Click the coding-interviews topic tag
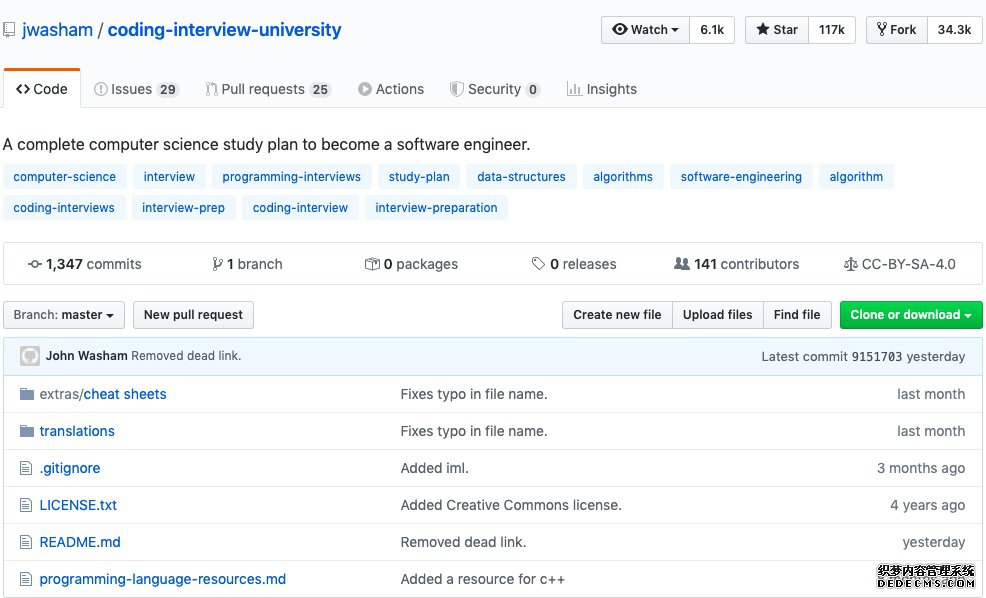The width and height of the screenshot is (986, 598). coord(64,208)
